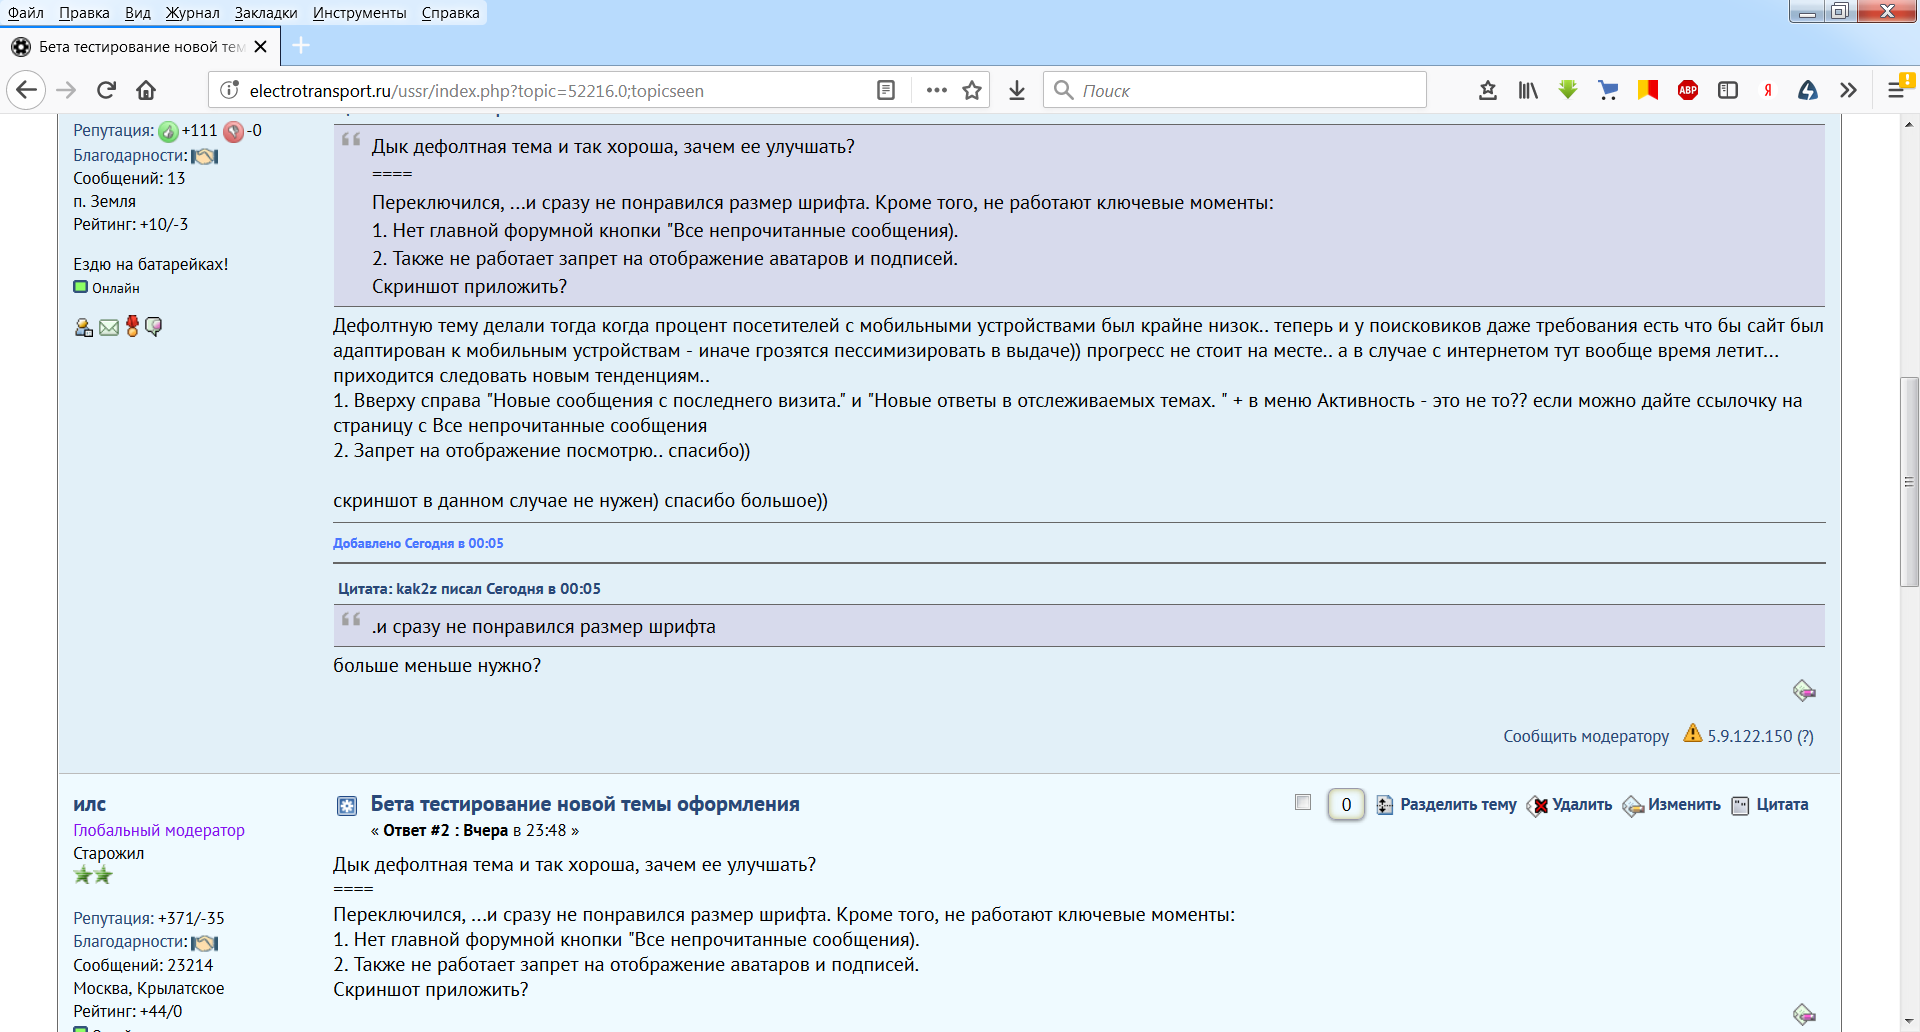Click the vertical scrollbar thumb
Viewport: 1920px width, 1032px height.
pos(1910,481)
